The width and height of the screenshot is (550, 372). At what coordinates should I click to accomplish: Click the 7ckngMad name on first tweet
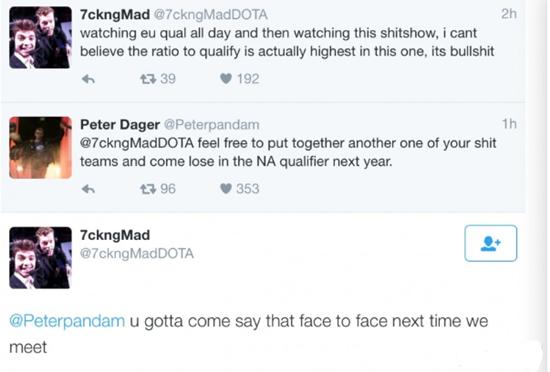(x=115, y=14)
